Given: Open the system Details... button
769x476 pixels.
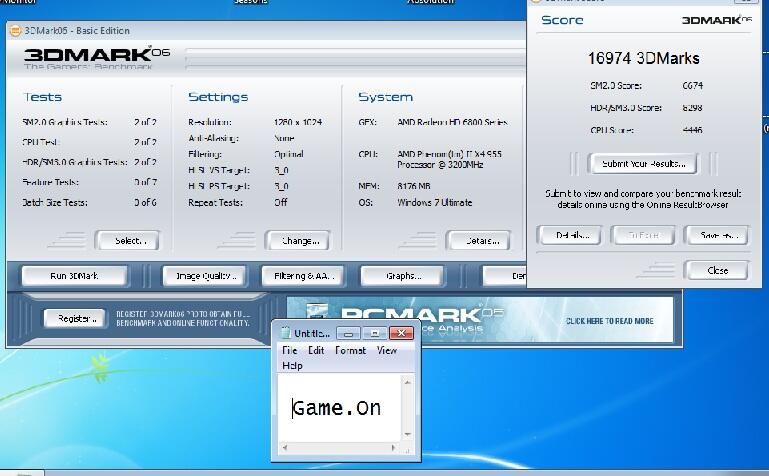Looking at the screenshot, I should (478, 240).
